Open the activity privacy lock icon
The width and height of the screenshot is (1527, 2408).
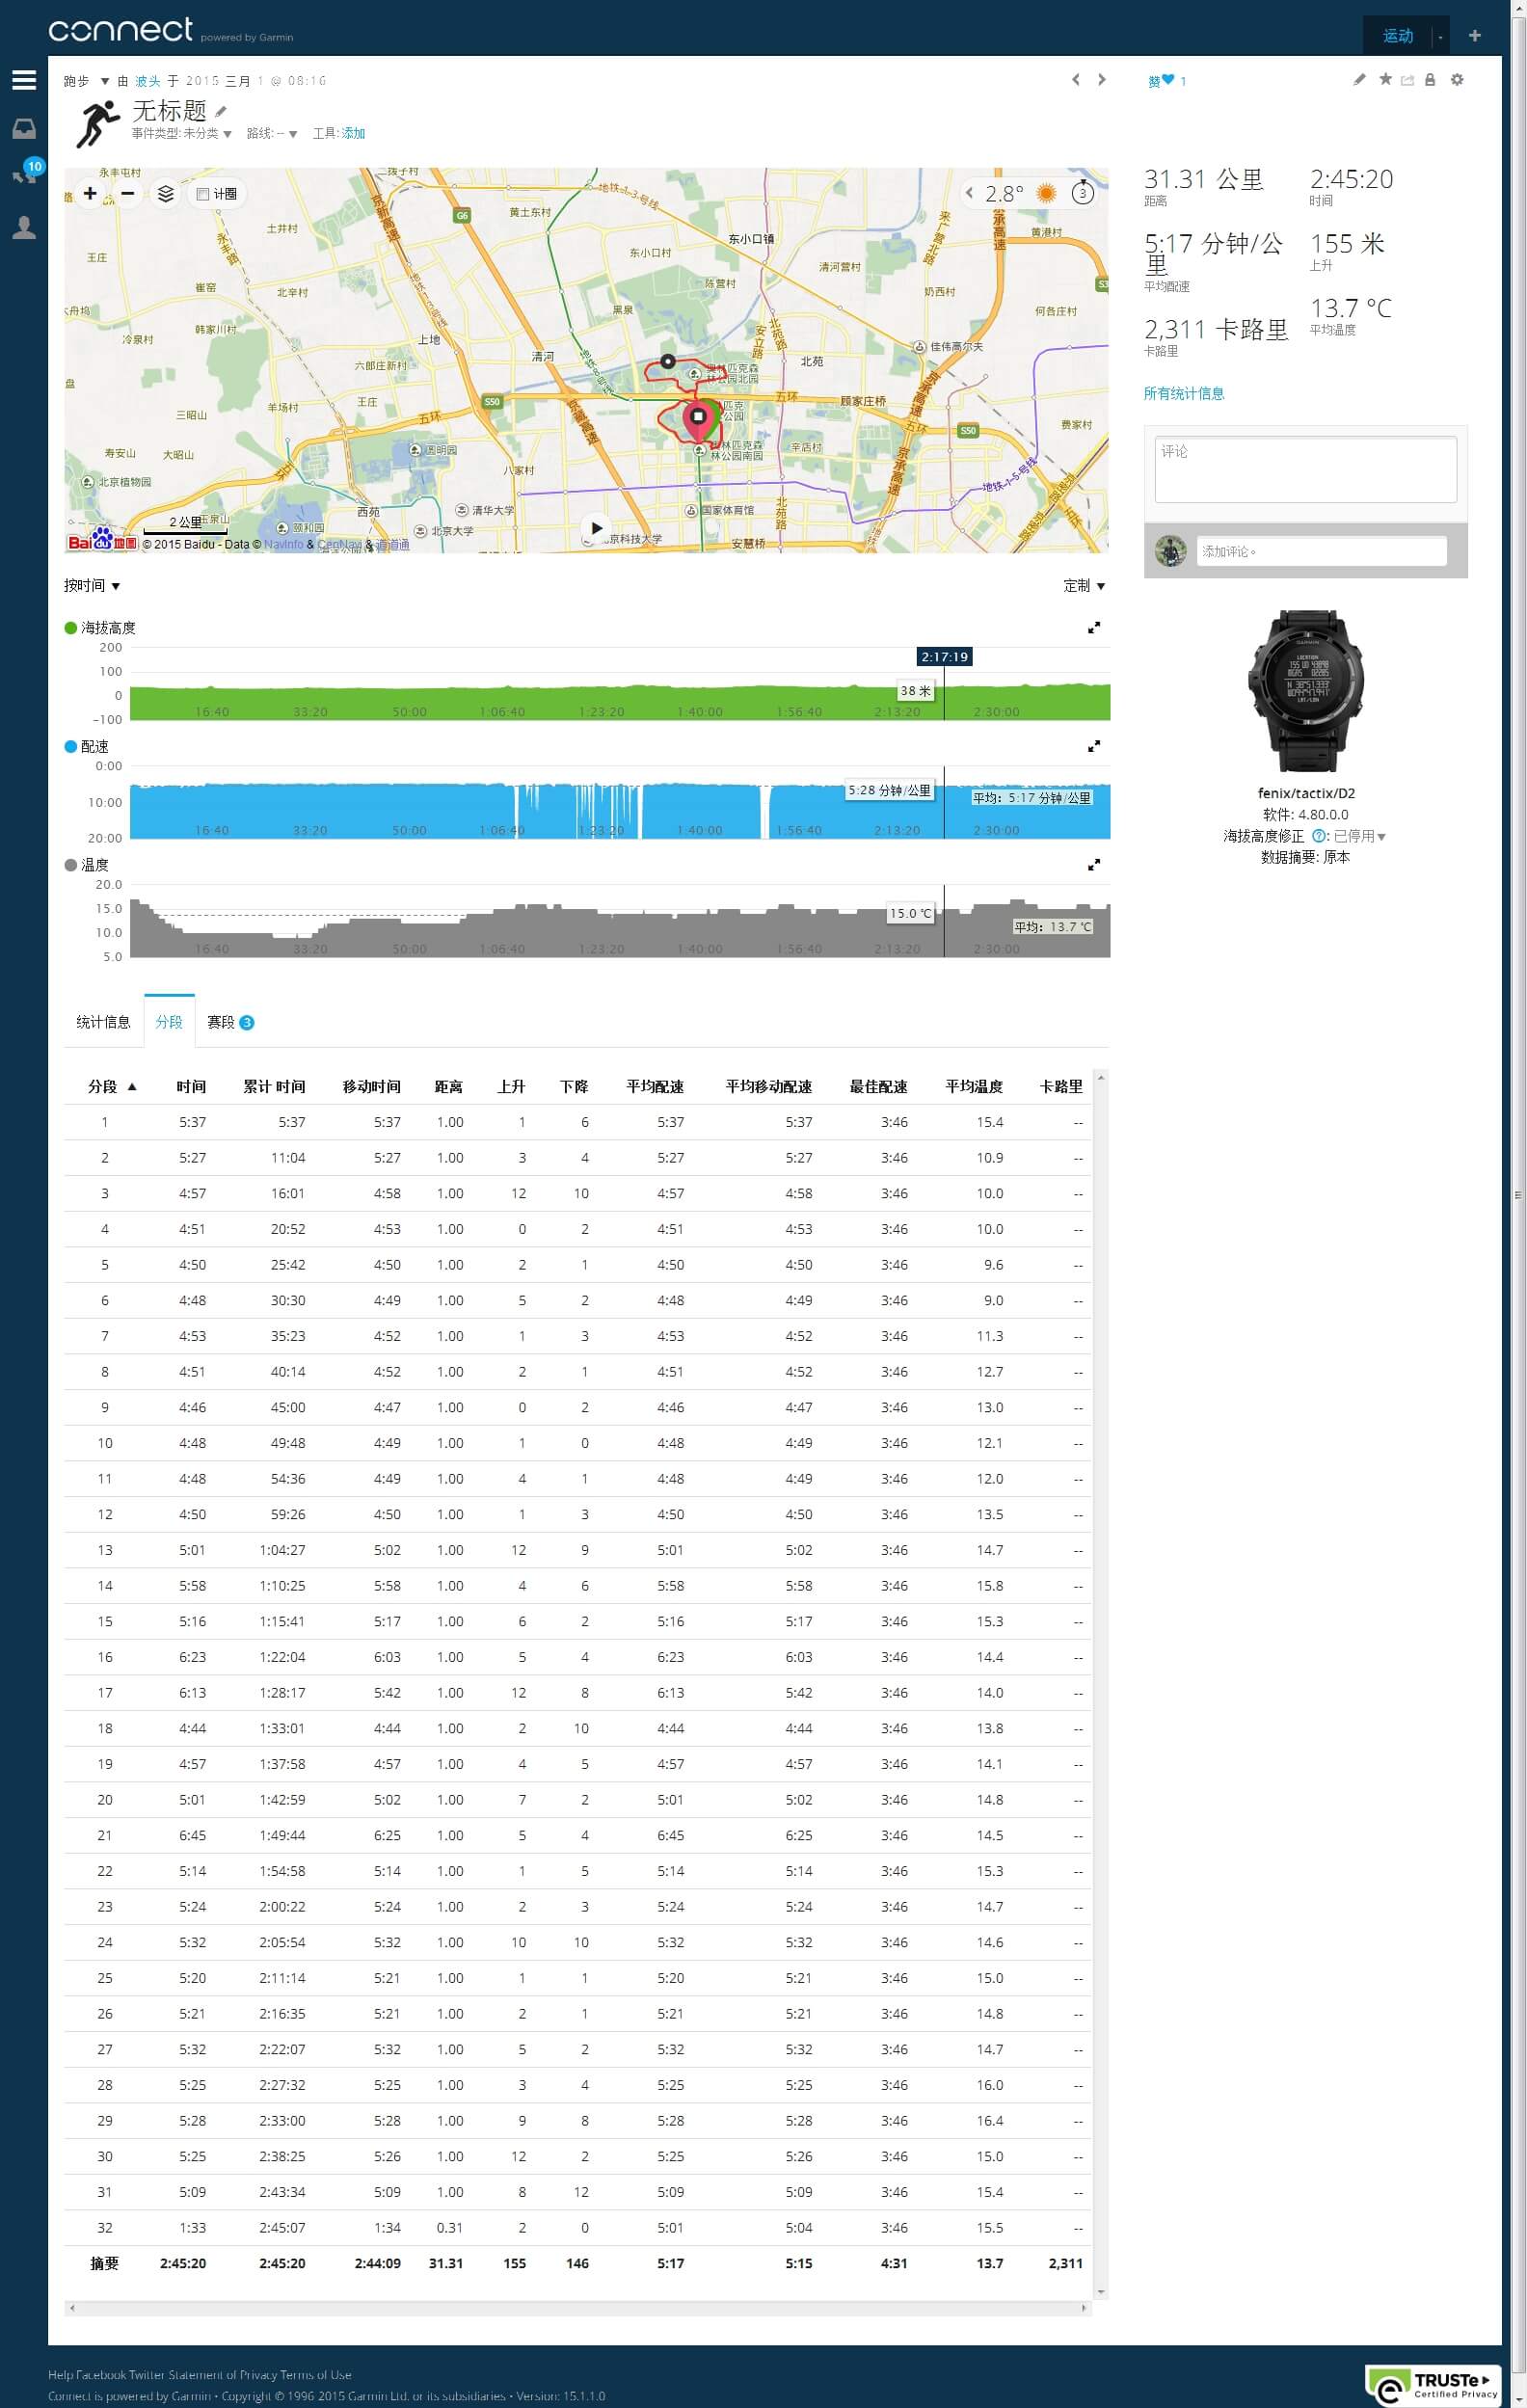tap(1430, 80)
